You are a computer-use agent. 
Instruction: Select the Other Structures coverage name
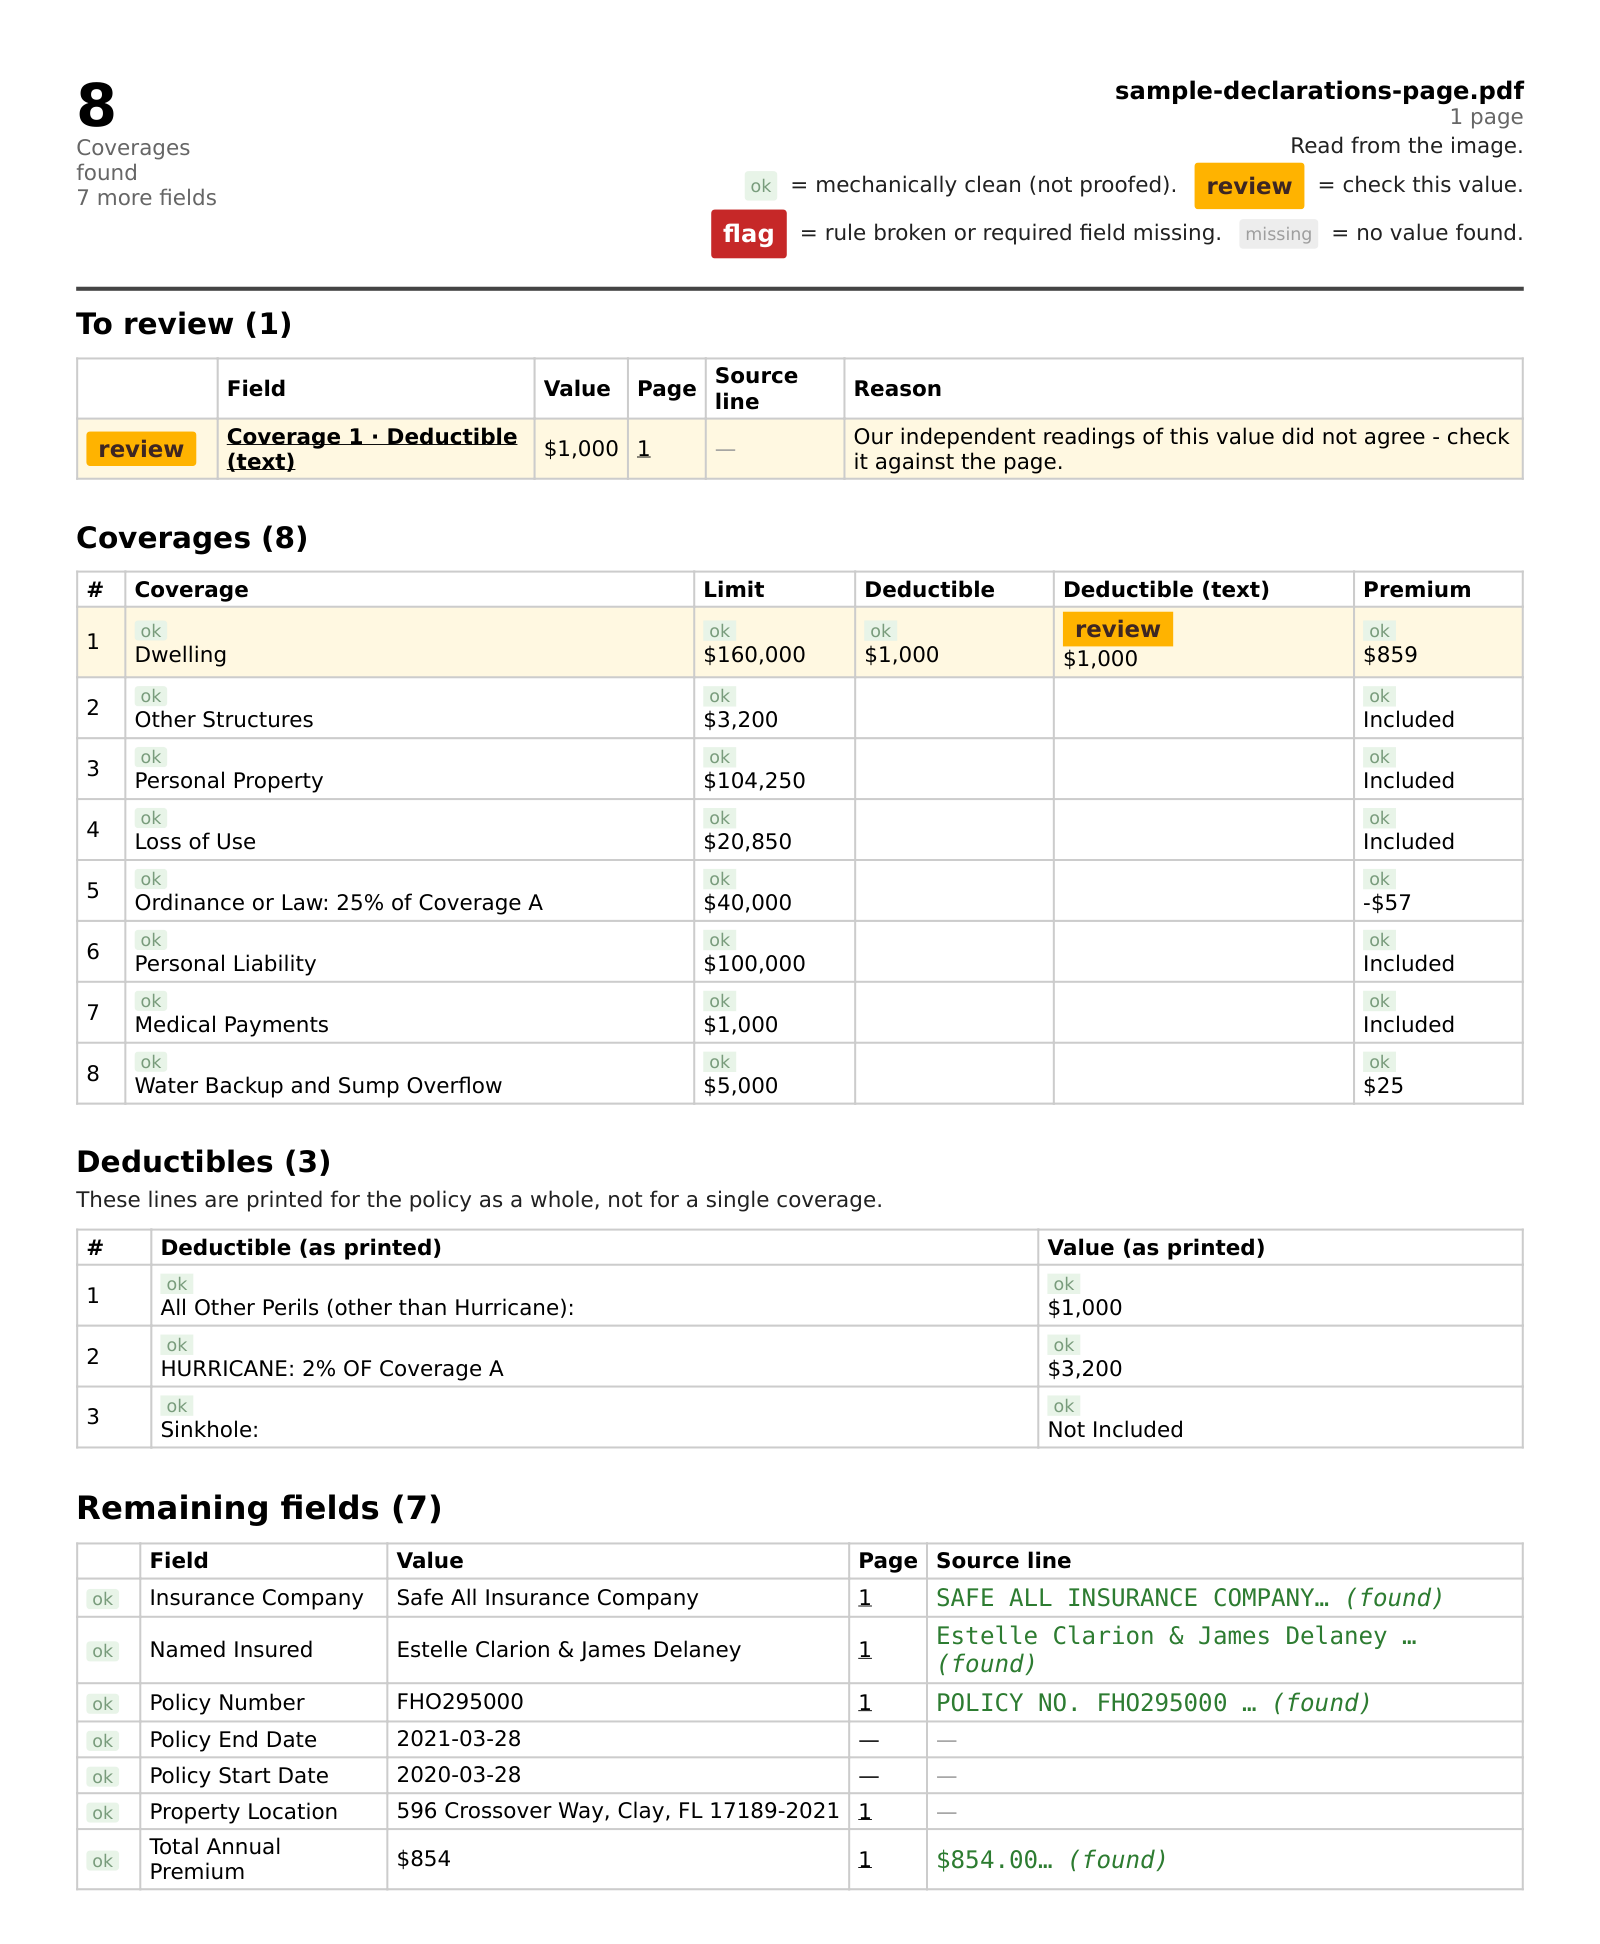click(x=224, y=720)
